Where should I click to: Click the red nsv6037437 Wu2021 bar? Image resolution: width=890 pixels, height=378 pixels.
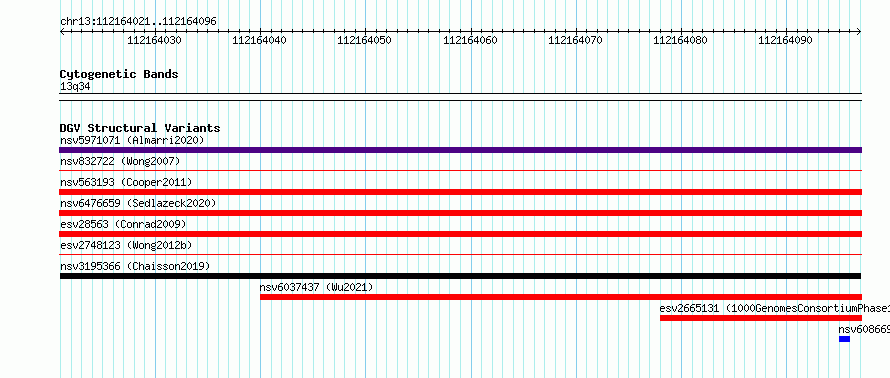[561, 297]
